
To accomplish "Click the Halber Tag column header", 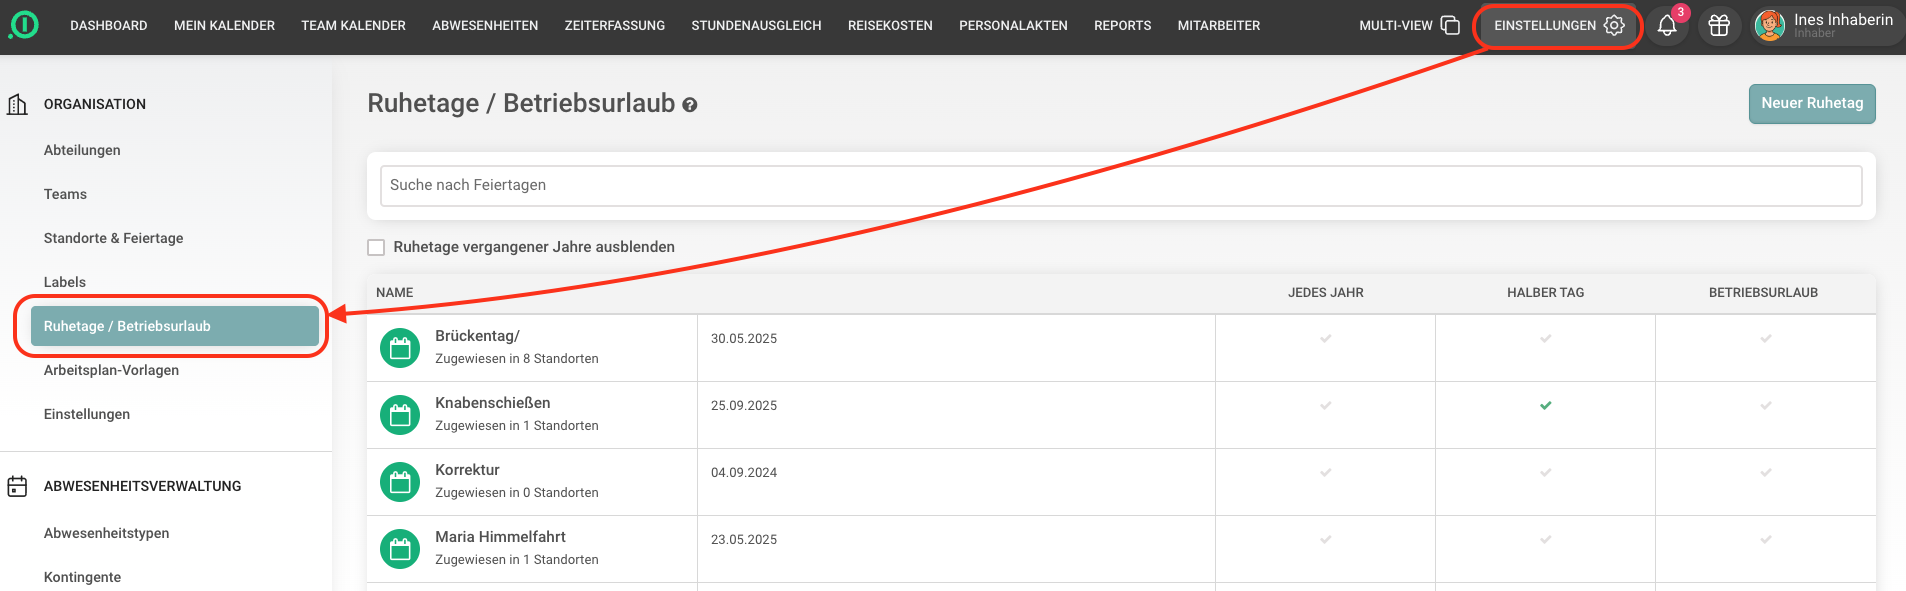I will [x=1546, y=293].
